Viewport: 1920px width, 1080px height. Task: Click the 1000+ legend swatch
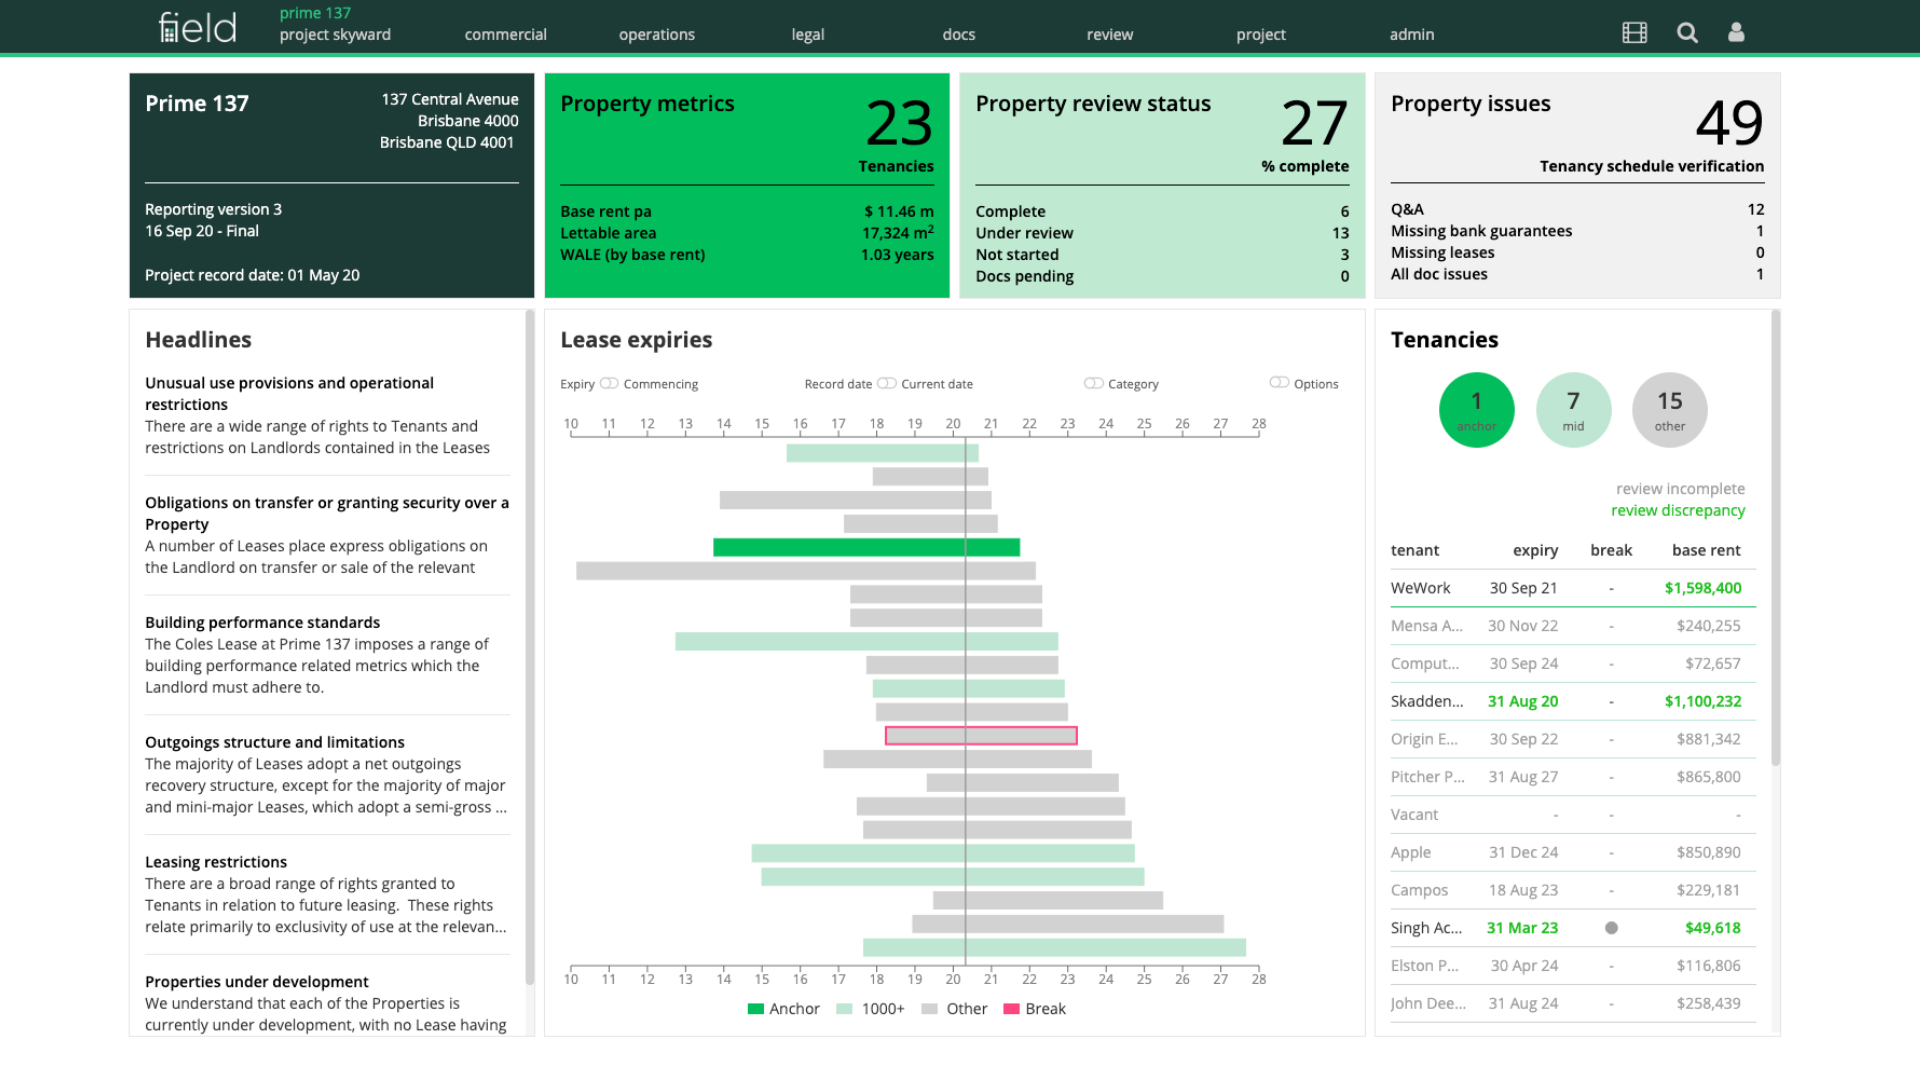click(844, 1009)
